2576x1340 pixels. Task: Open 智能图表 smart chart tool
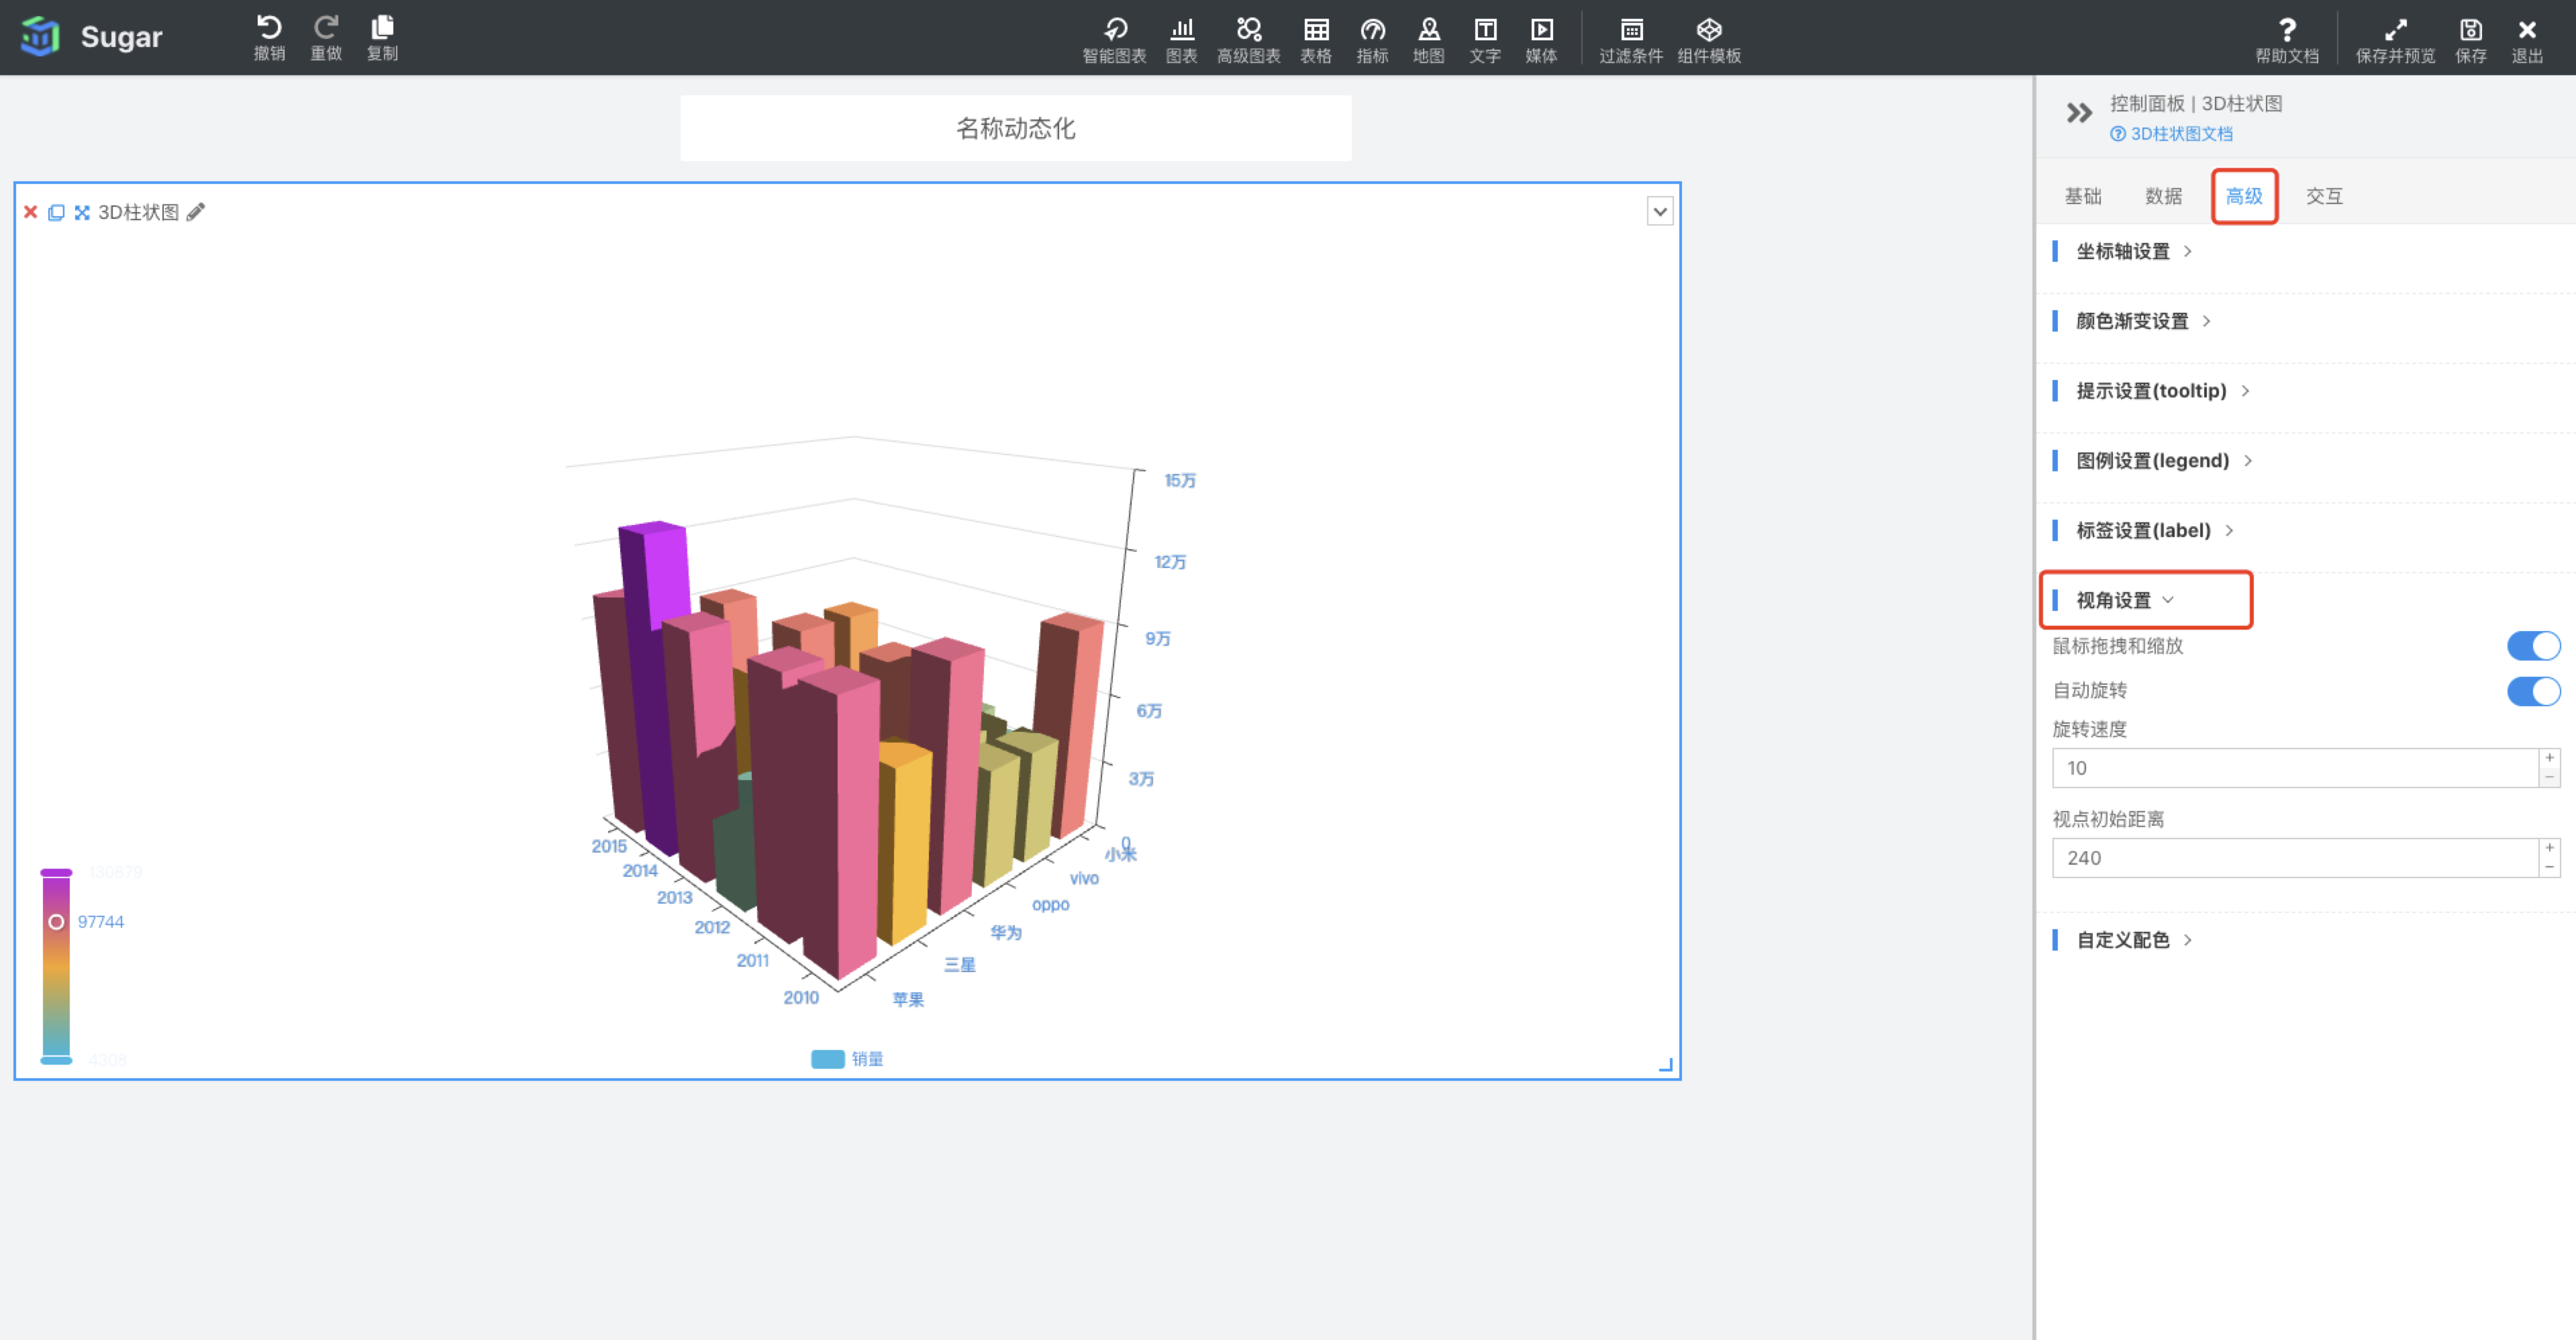[x=1114, y=40]
